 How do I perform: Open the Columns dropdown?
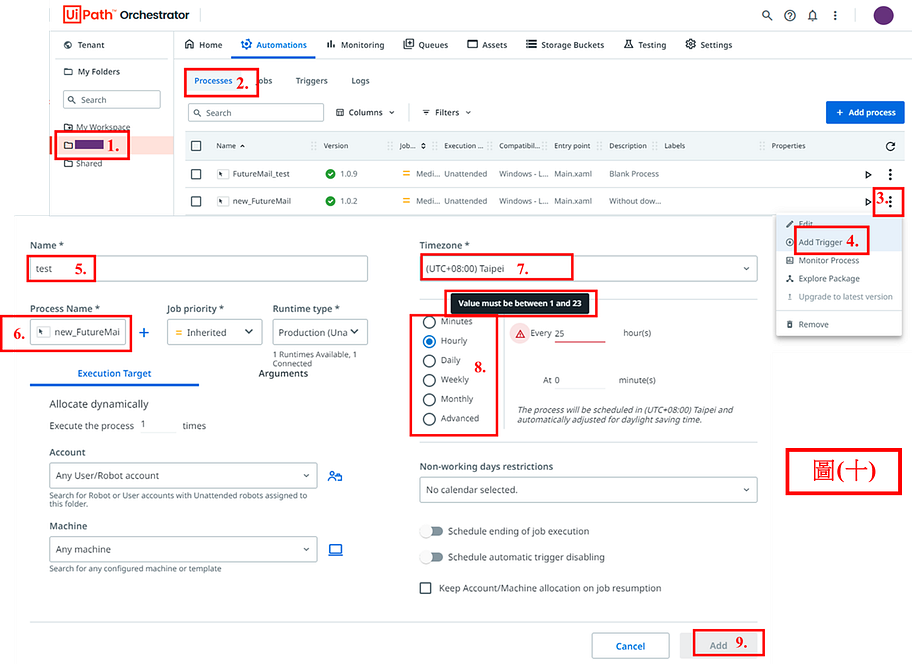(x=365, y=113)
